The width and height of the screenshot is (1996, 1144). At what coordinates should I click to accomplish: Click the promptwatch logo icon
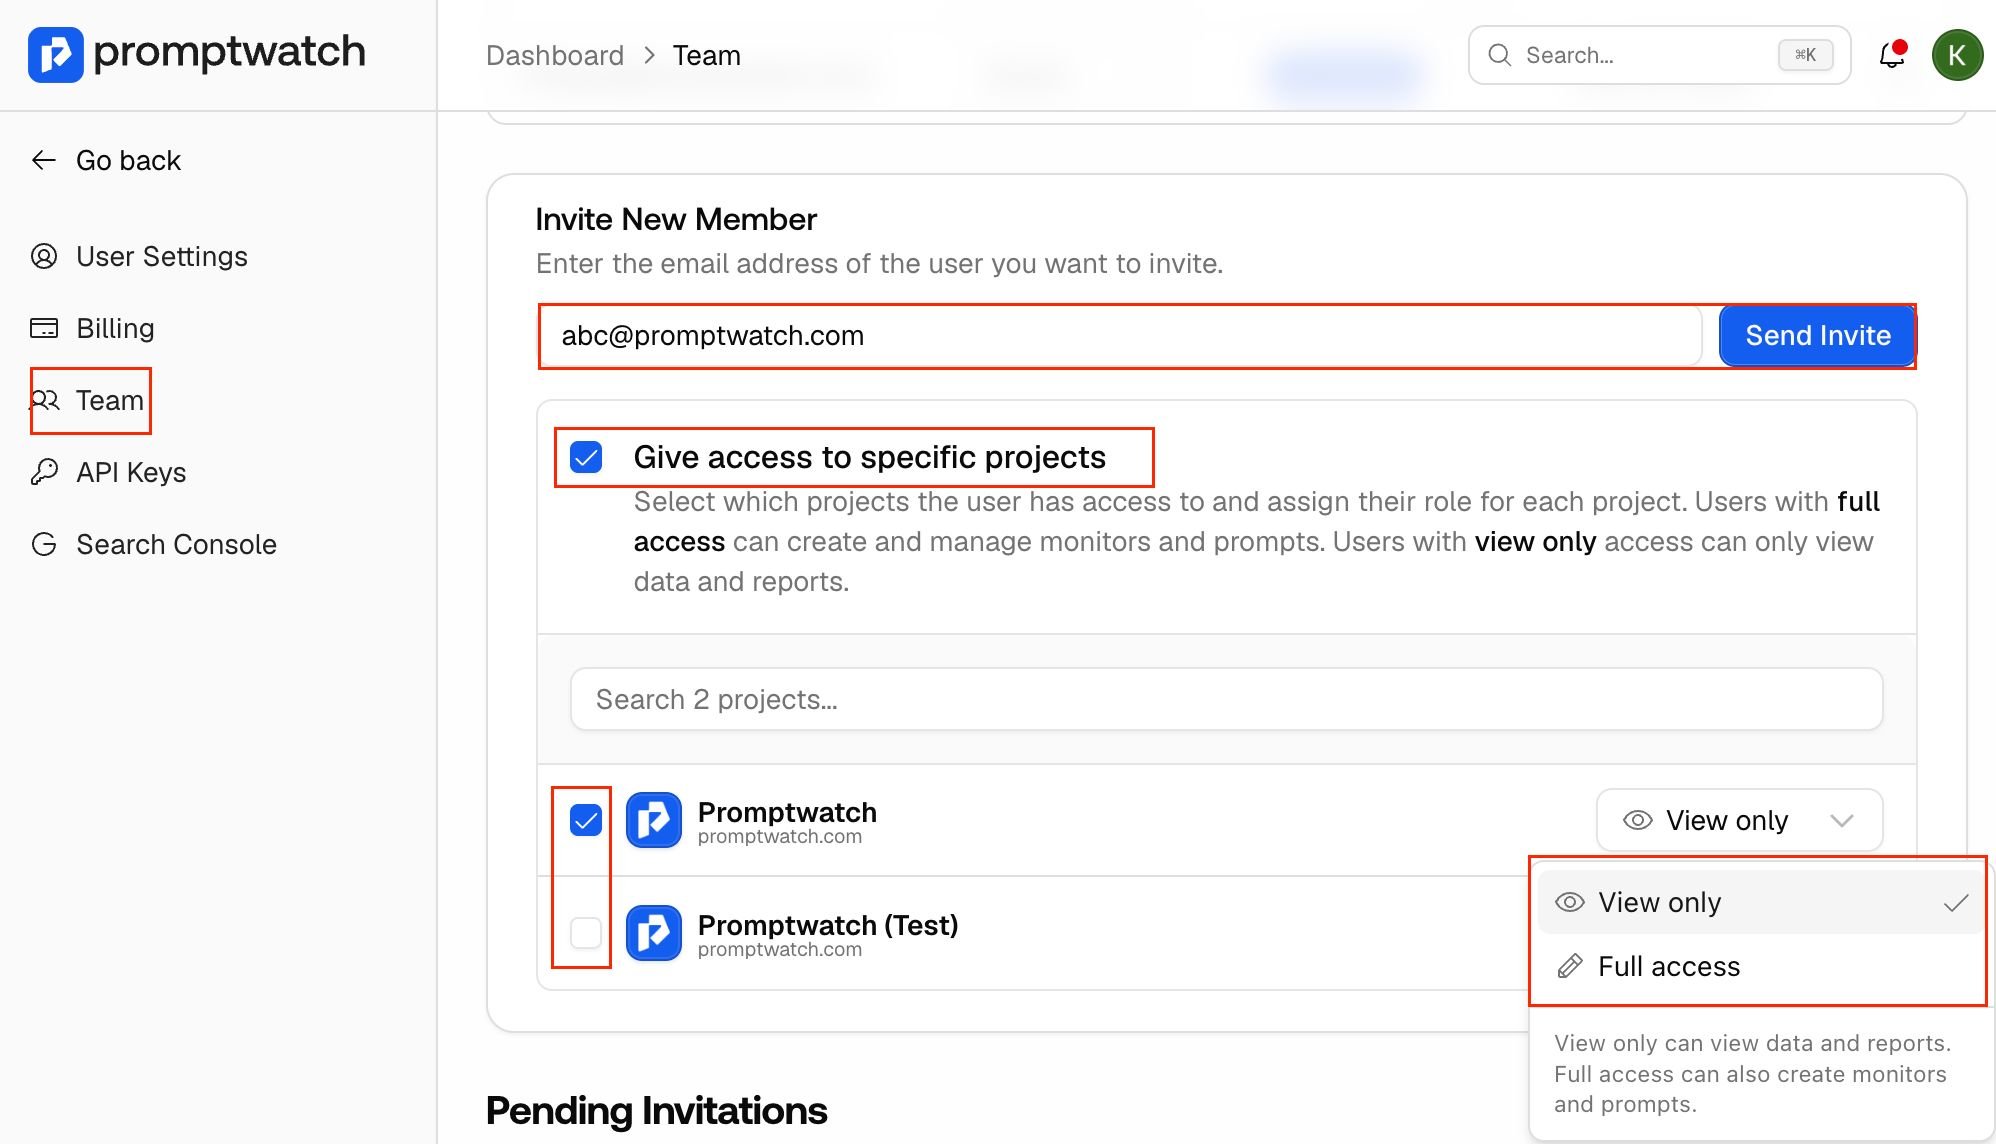click(56, 54)
